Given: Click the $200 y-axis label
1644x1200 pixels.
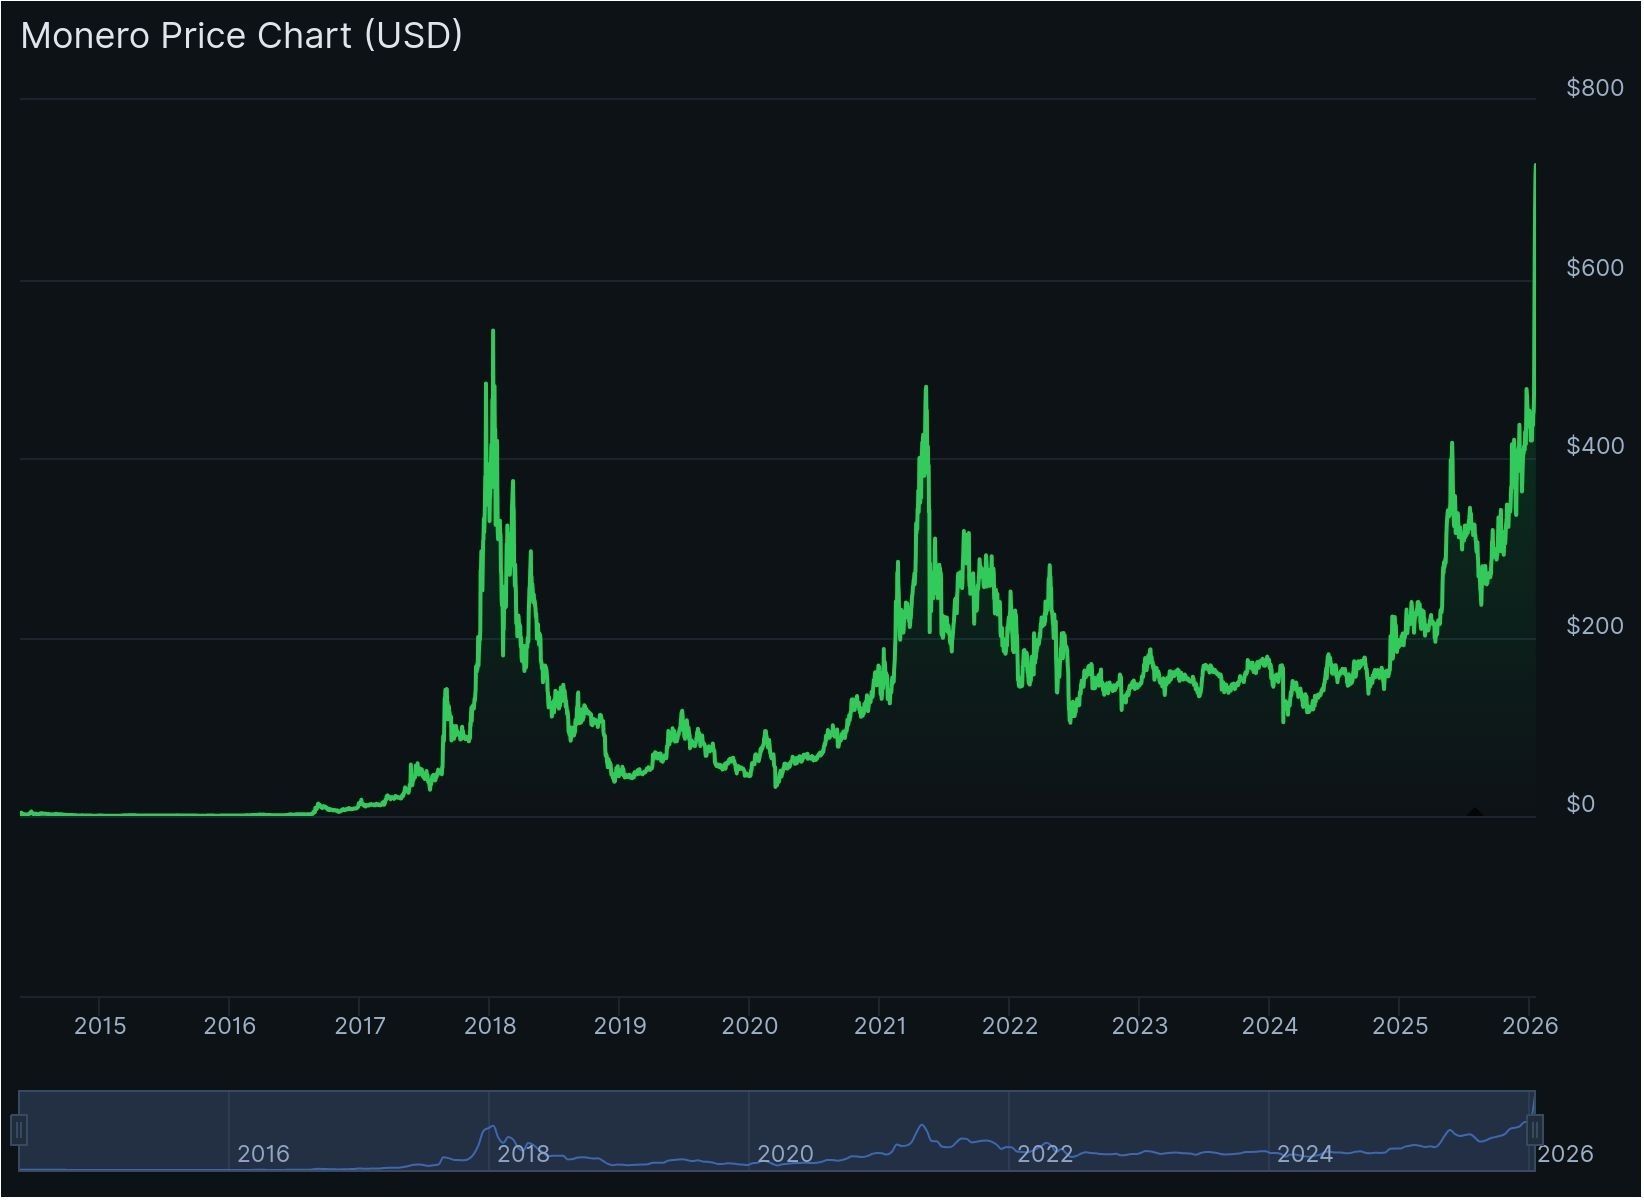Looking at the screenshot, I should pos(1596,626).
